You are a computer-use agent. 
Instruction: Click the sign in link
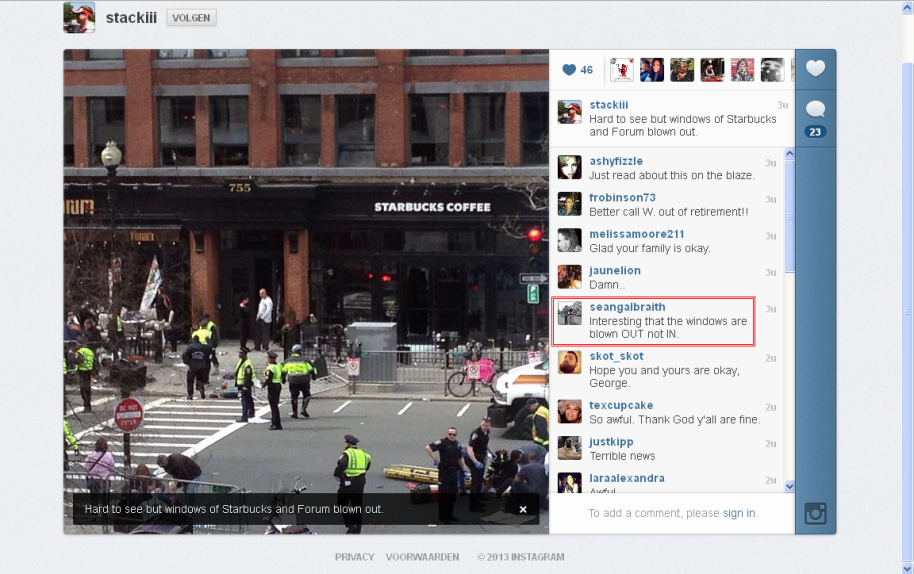click(739, 513)
